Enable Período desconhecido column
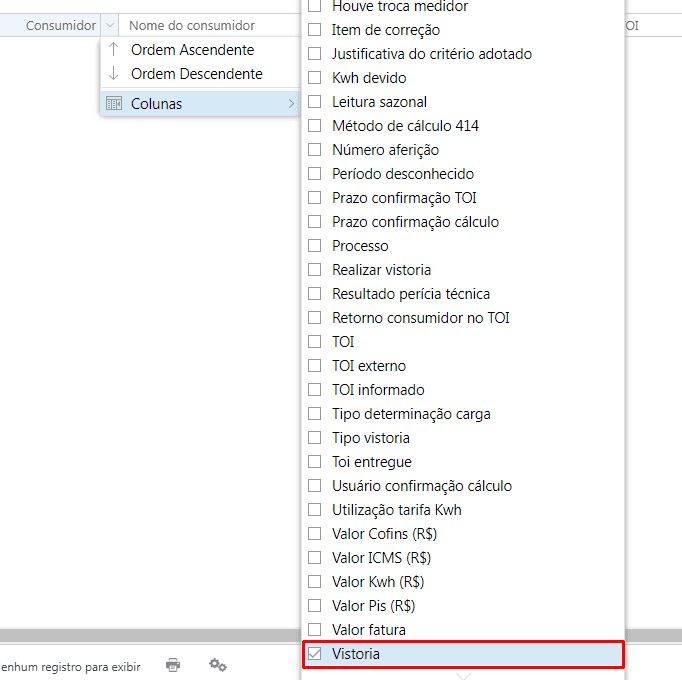The width and height of the screenshot is (682, 680). 314,174
